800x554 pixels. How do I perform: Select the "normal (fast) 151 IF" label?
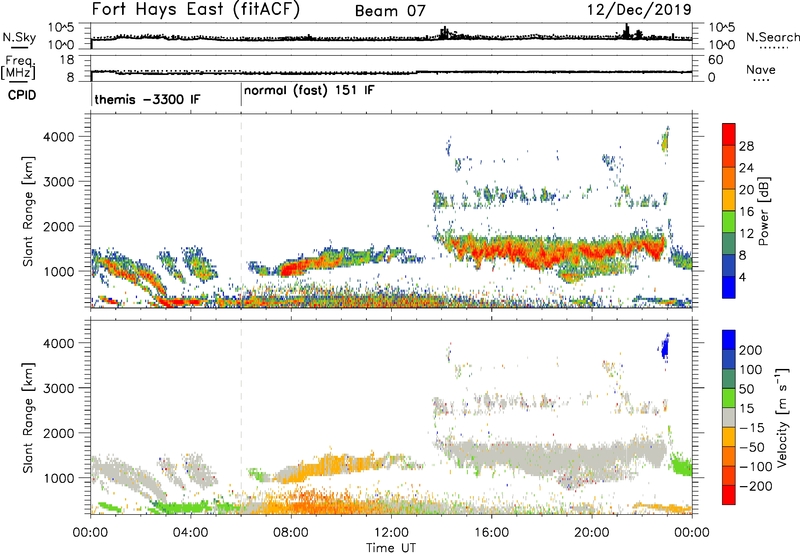[309, 91]
